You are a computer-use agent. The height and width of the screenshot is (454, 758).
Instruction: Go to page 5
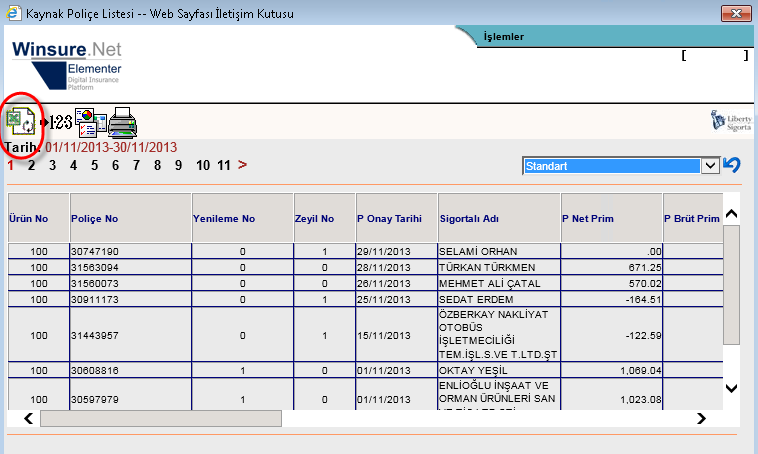click(94, 165)
